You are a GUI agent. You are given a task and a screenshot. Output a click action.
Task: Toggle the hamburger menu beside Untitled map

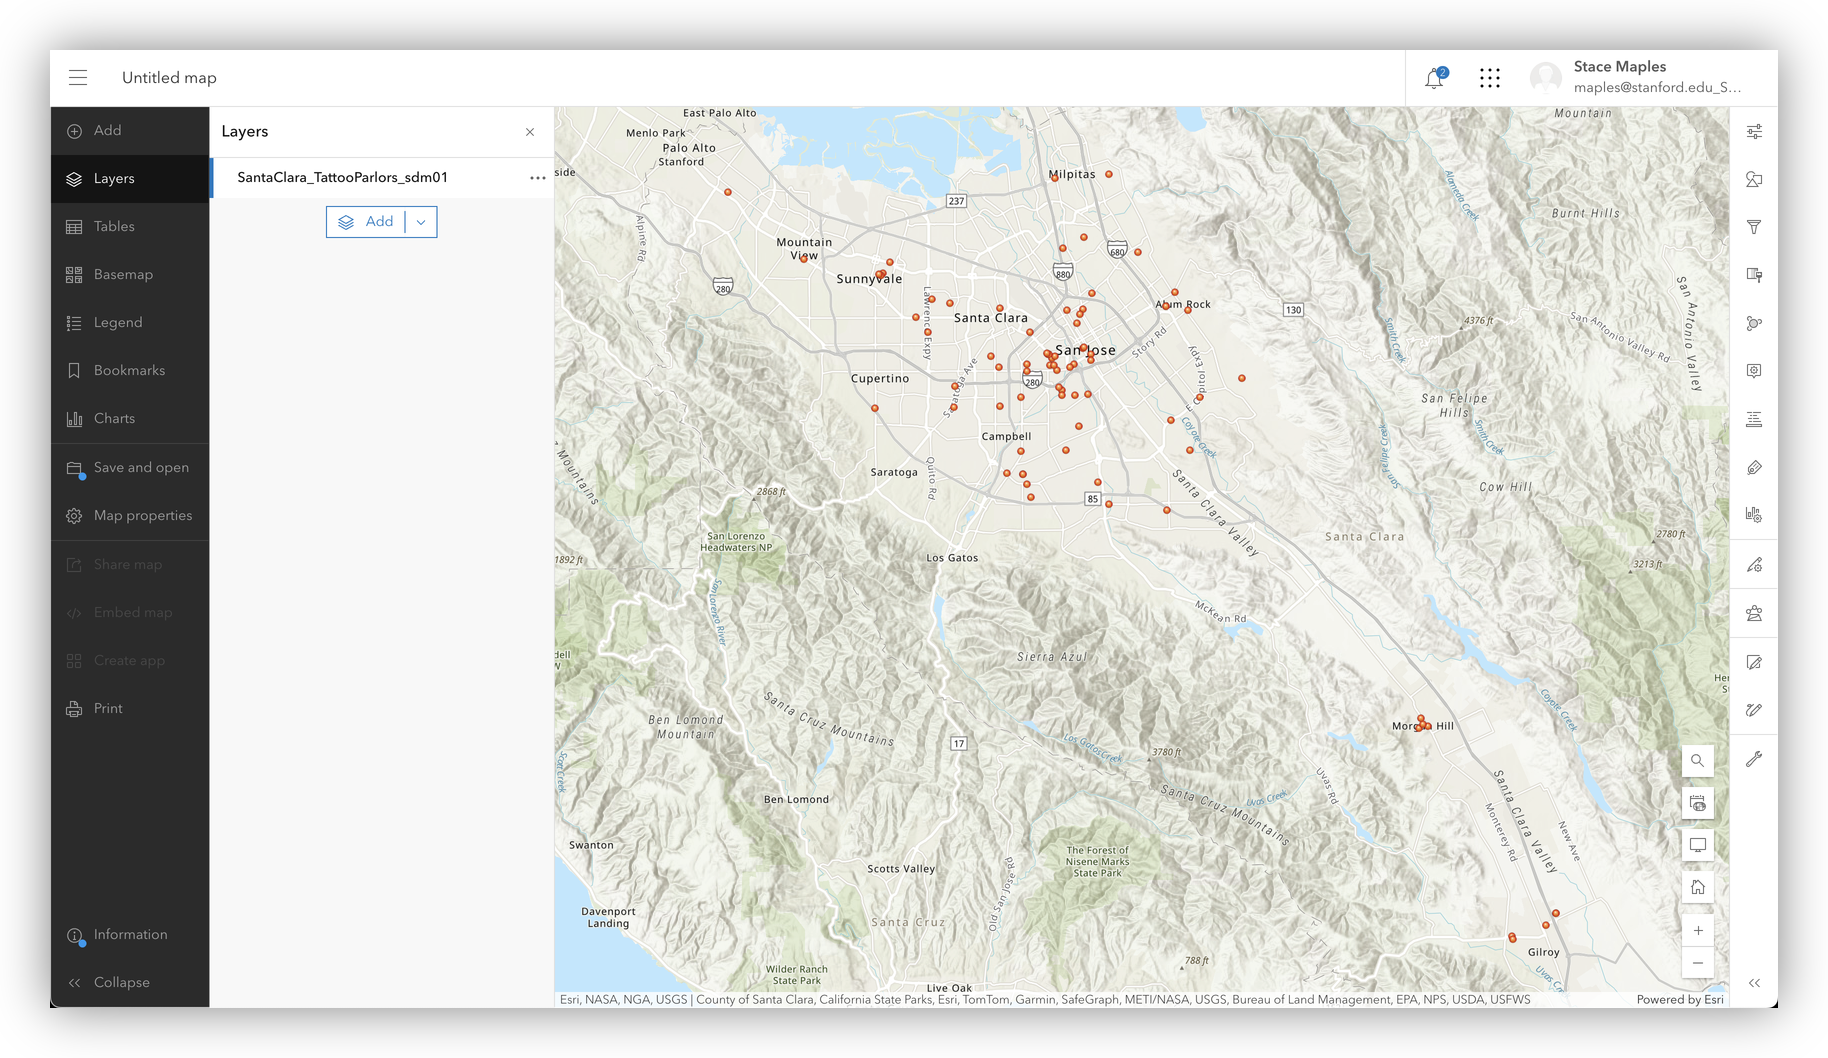pos(78,78)
